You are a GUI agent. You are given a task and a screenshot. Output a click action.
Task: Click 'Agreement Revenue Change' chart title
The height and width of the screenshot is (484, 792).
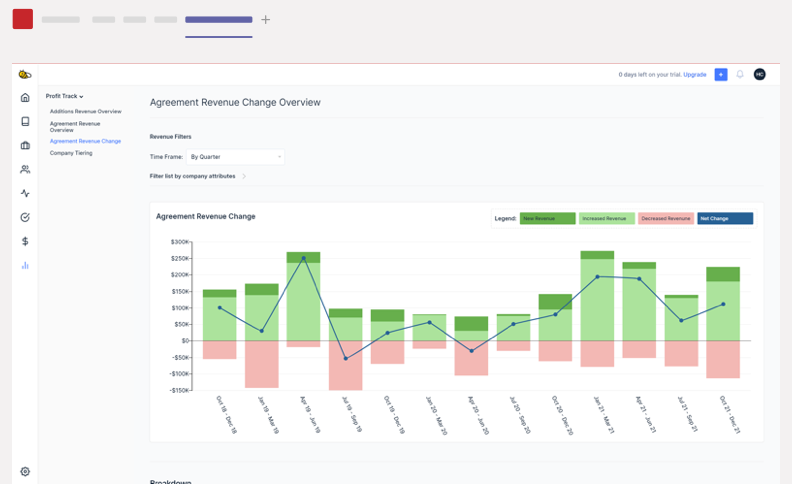coord(206,216)
